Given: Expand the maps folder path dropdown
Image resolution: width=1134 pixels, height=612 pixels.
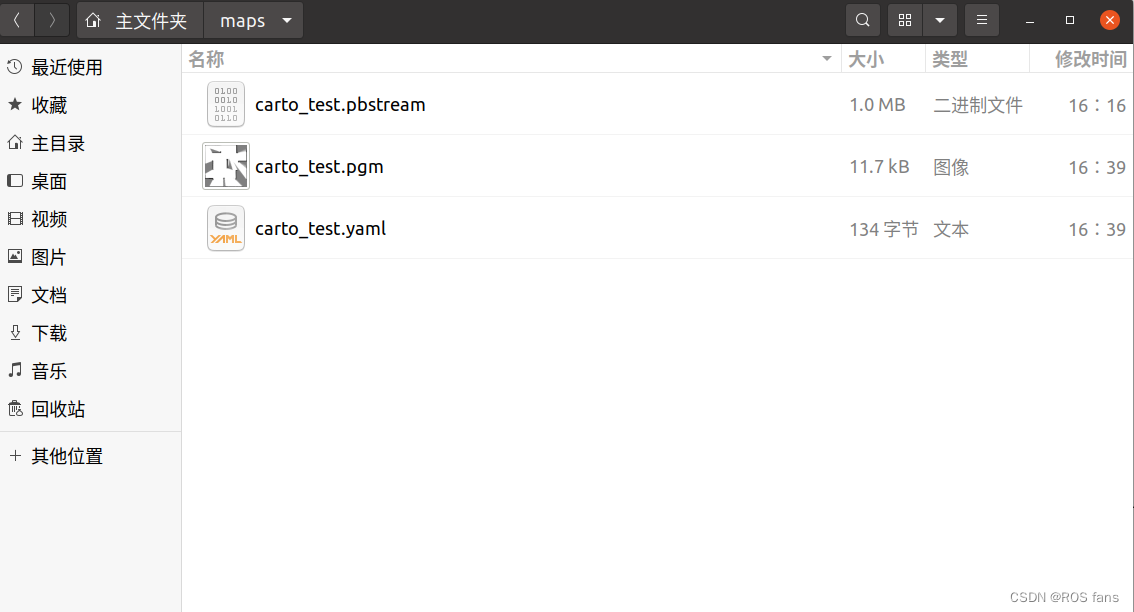Looking at the screenshot, I should [287, 20].
